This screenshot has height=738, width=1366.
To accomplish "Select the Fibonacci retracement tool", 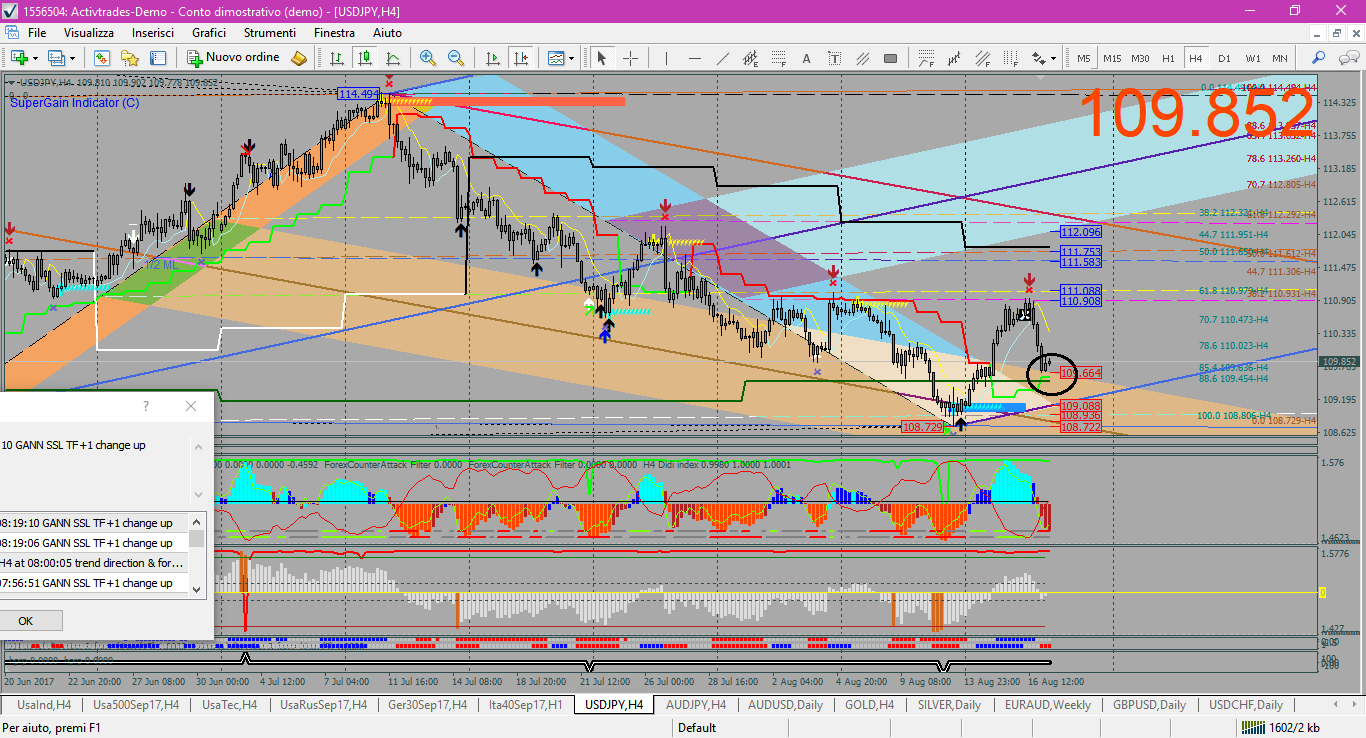I will 778,58.
